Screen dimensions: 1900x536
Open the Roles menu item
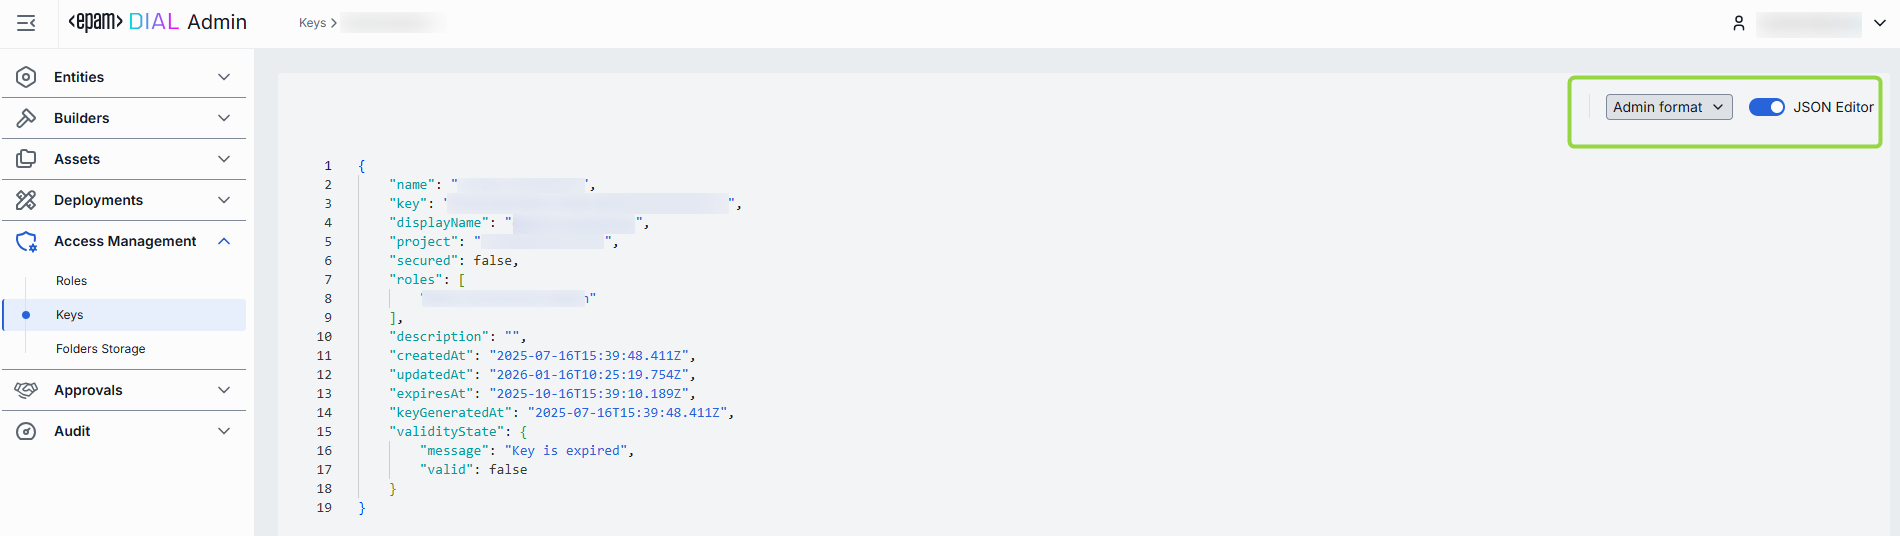71,281
